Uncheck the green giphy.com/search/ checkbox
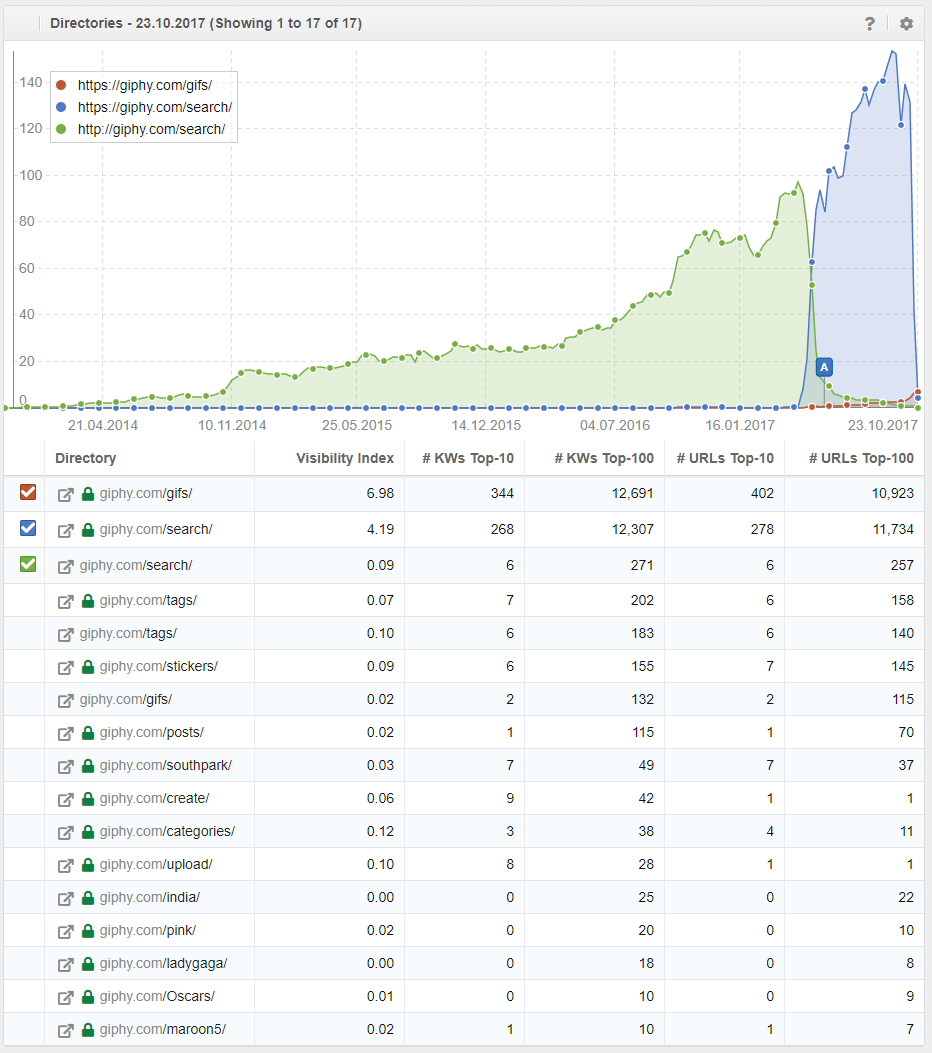The image size is (932, 1053). pyautogui.click(x=28, y=564)
